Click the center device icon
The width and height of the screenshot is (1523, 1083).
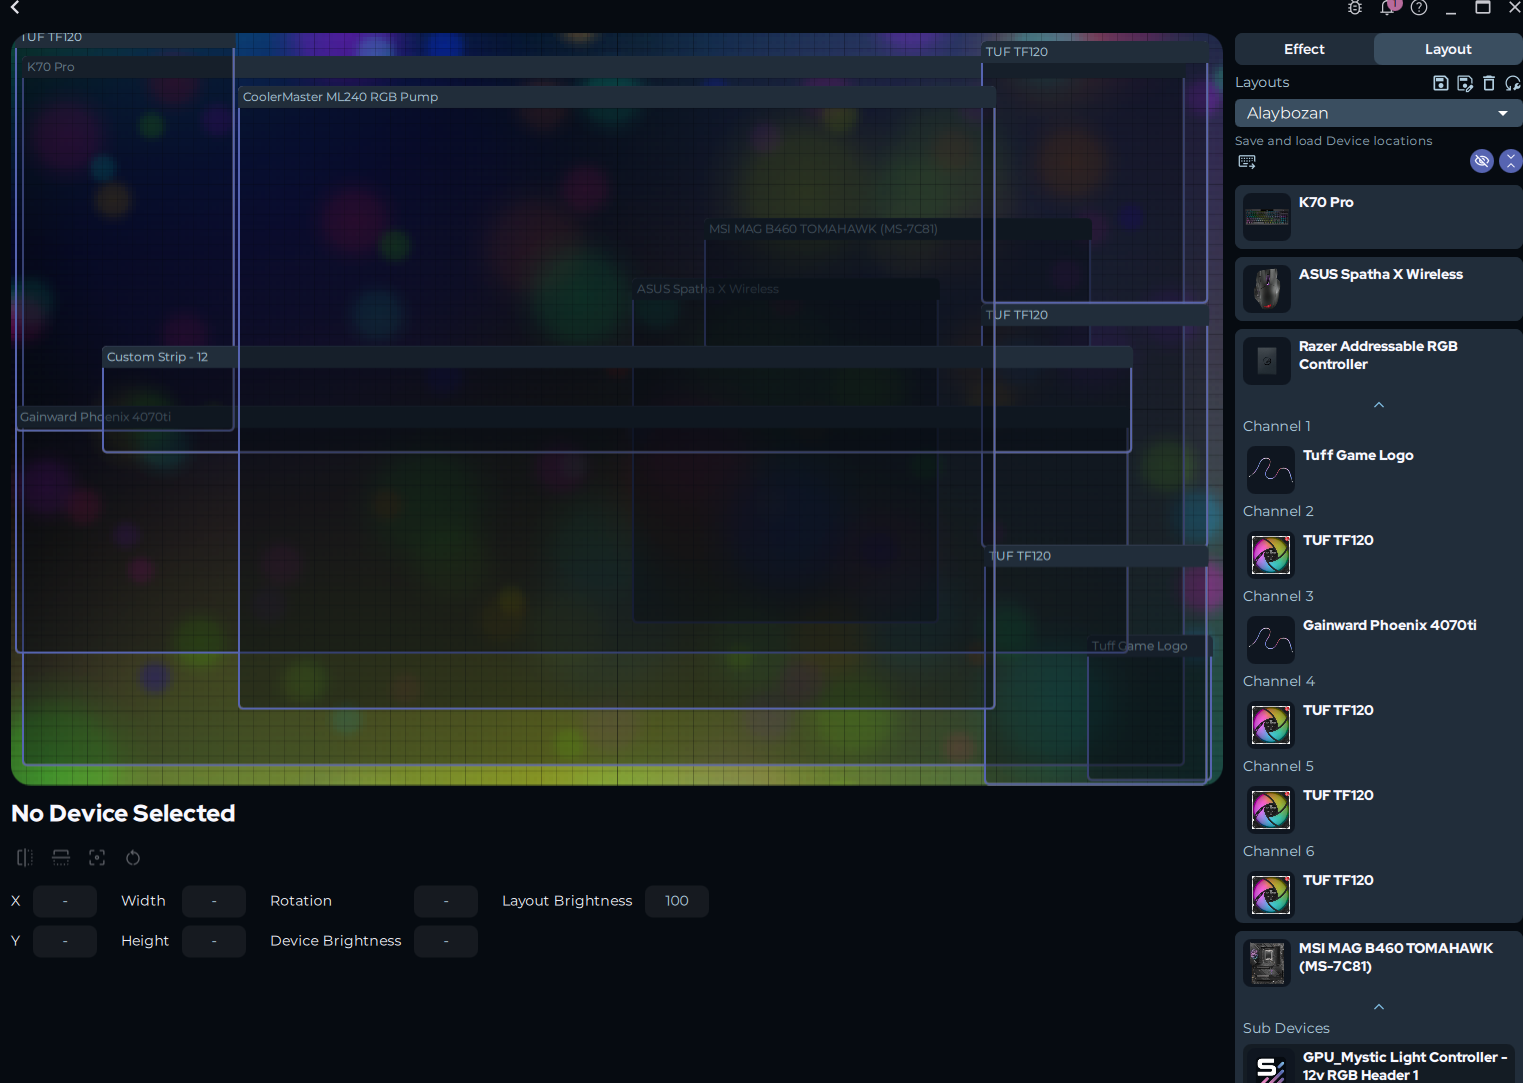click(97, 857)
